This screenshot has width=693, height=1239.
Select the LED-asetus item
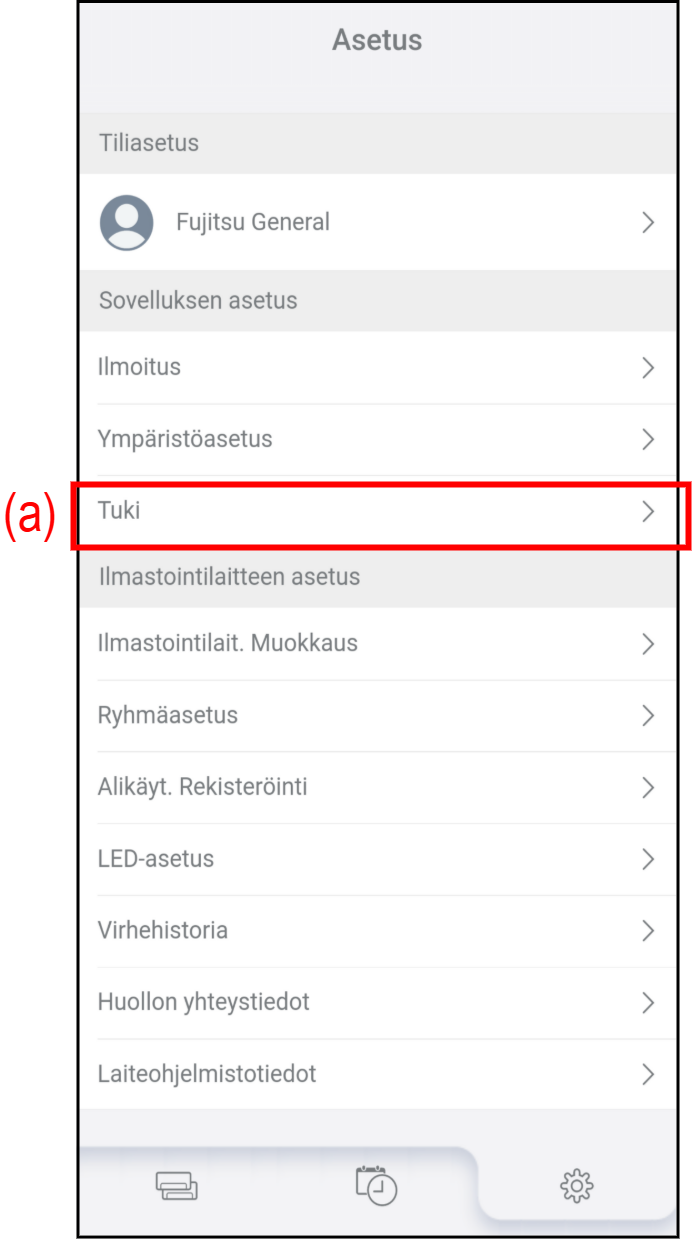[x=156, y=859]
